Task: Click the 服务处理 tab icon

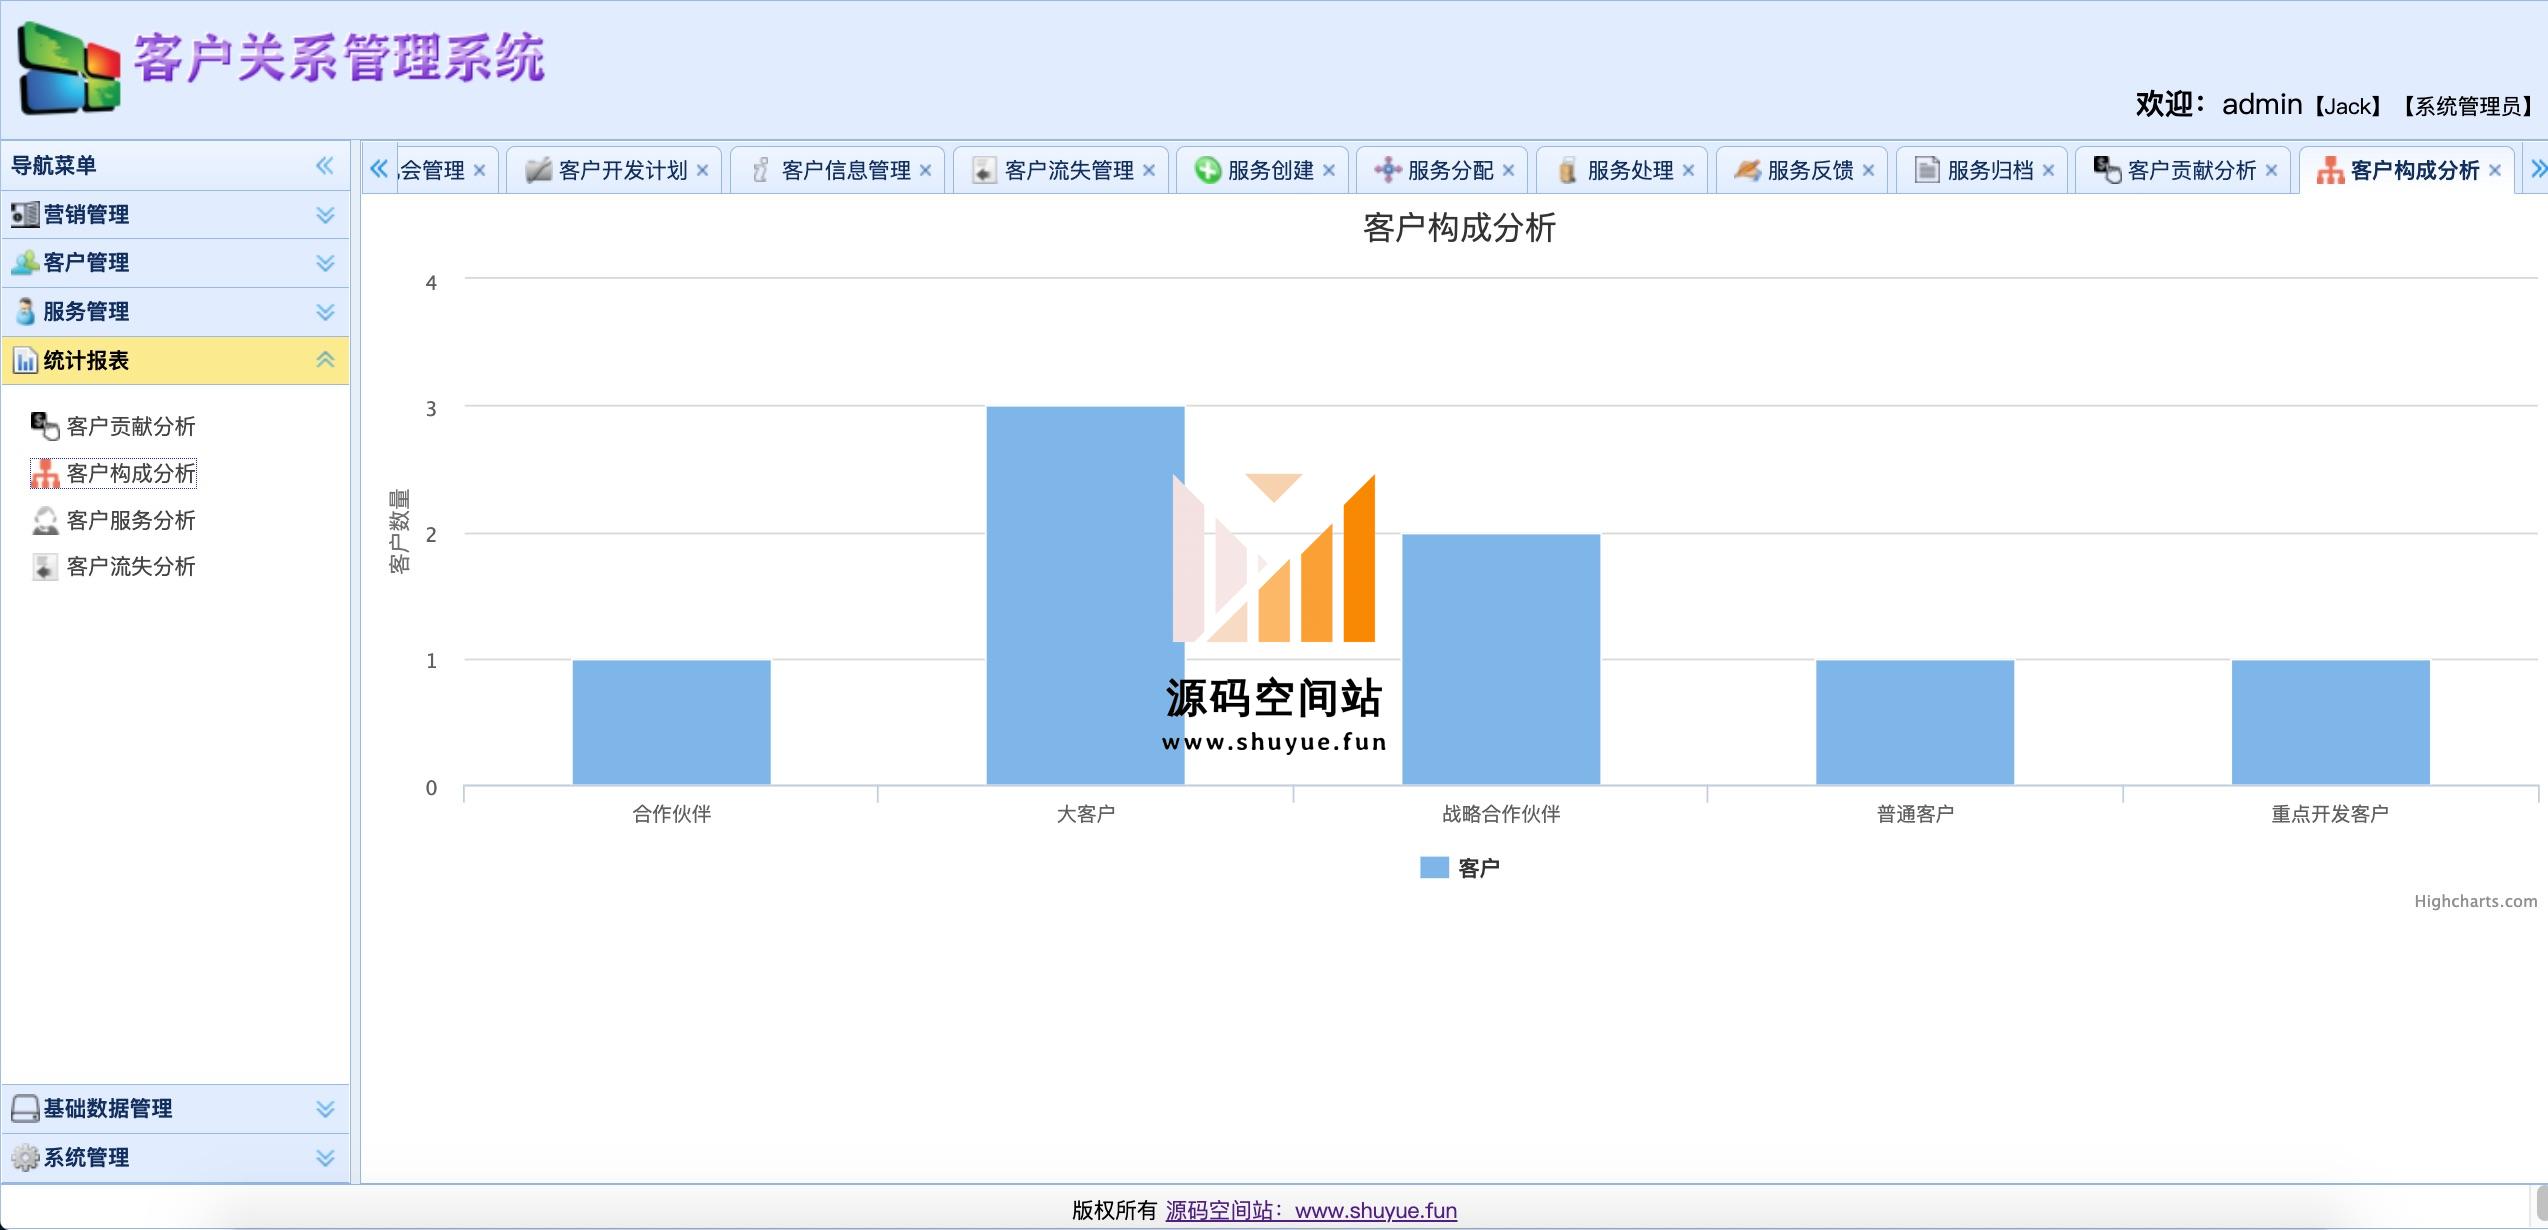Action: (x=1567, y=170)
